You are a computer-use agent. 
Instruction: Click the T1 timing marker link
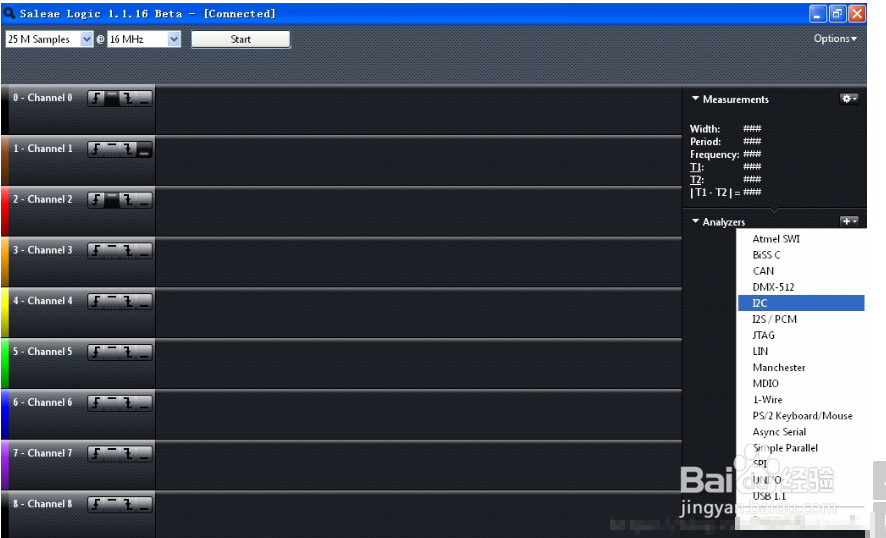click(696, 167)
